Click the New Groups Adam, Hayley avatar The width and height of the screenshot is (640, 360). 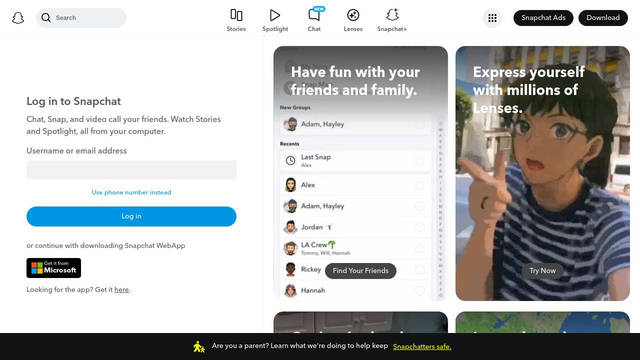click(290, 124)
